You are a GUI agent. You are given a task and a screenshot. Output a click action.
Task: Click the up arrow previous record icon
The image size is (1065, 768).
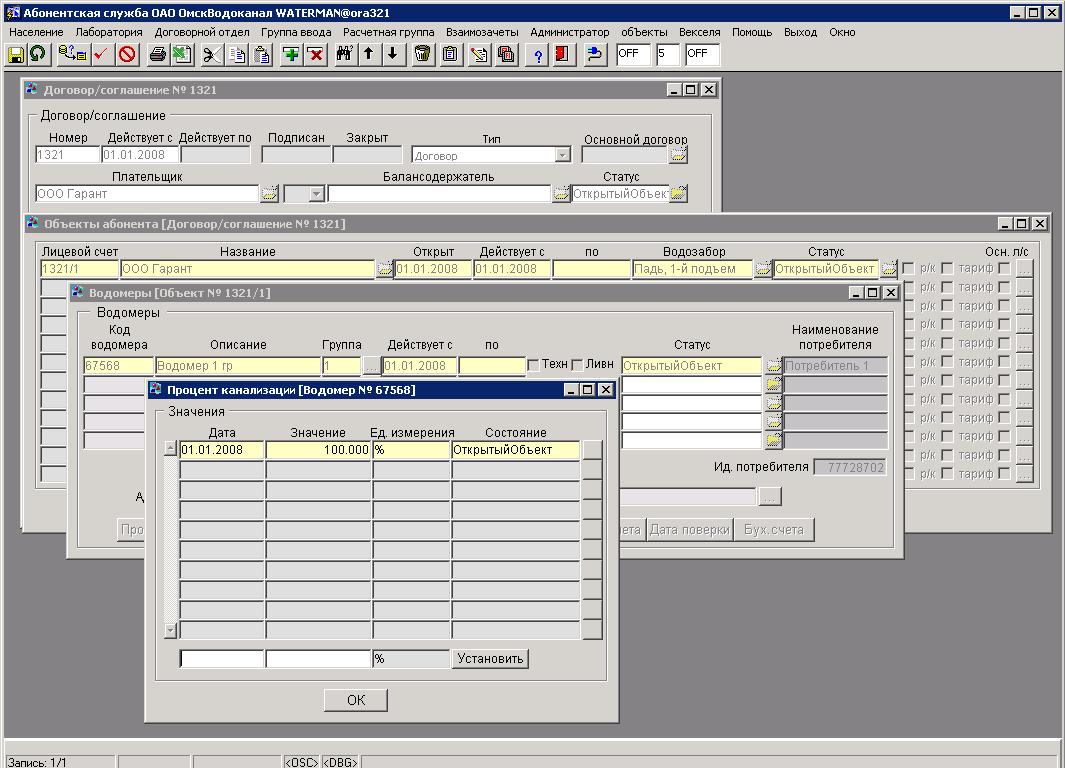(x=368, y=54)
